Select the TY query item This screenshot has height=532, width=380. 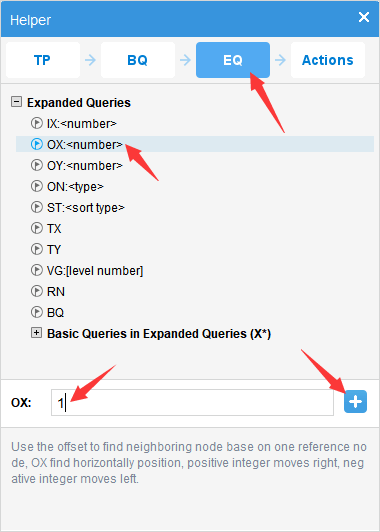pyautogui.click(x=54, y=250)
